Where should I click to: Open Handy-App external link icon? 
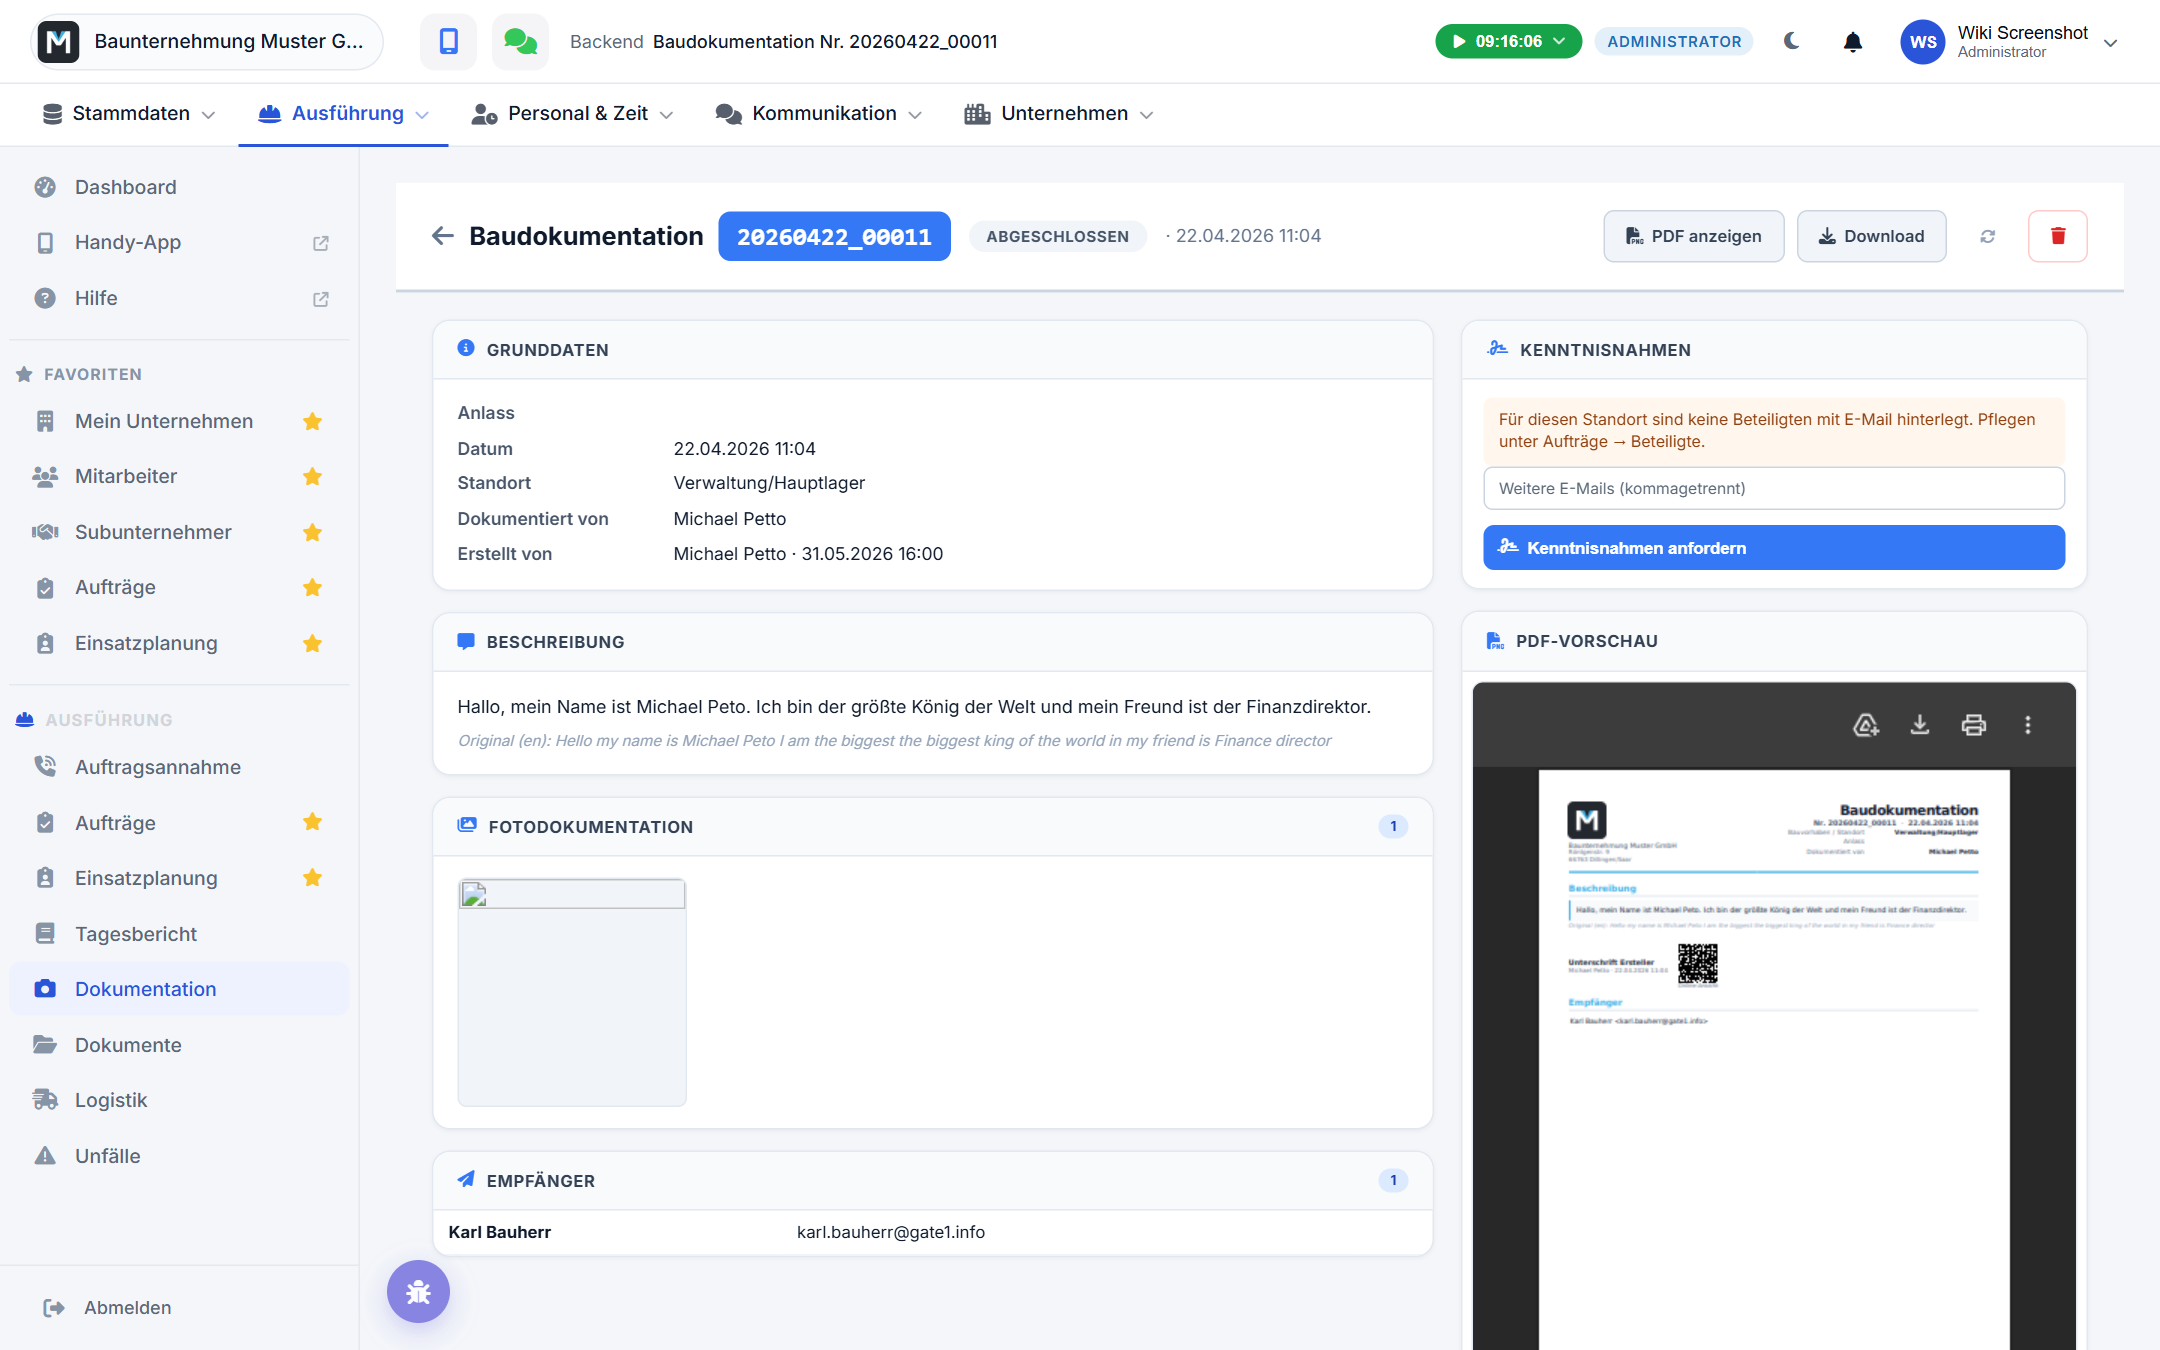(320, 243)
